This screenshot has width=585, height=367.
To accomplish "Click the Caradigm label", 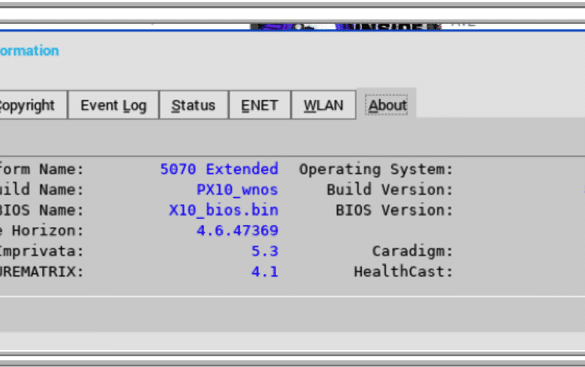I will 413,251.
